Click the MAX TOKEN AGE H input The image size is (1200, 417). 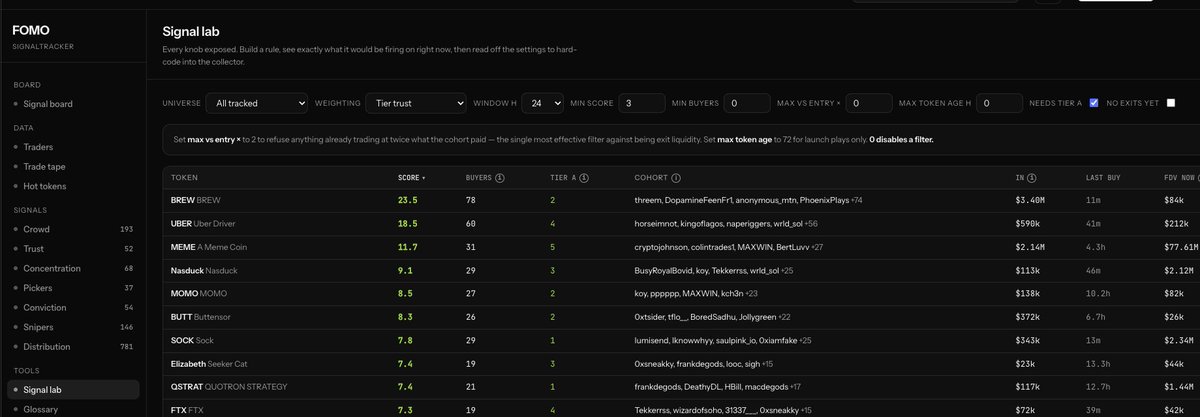(x=999, y=102)
